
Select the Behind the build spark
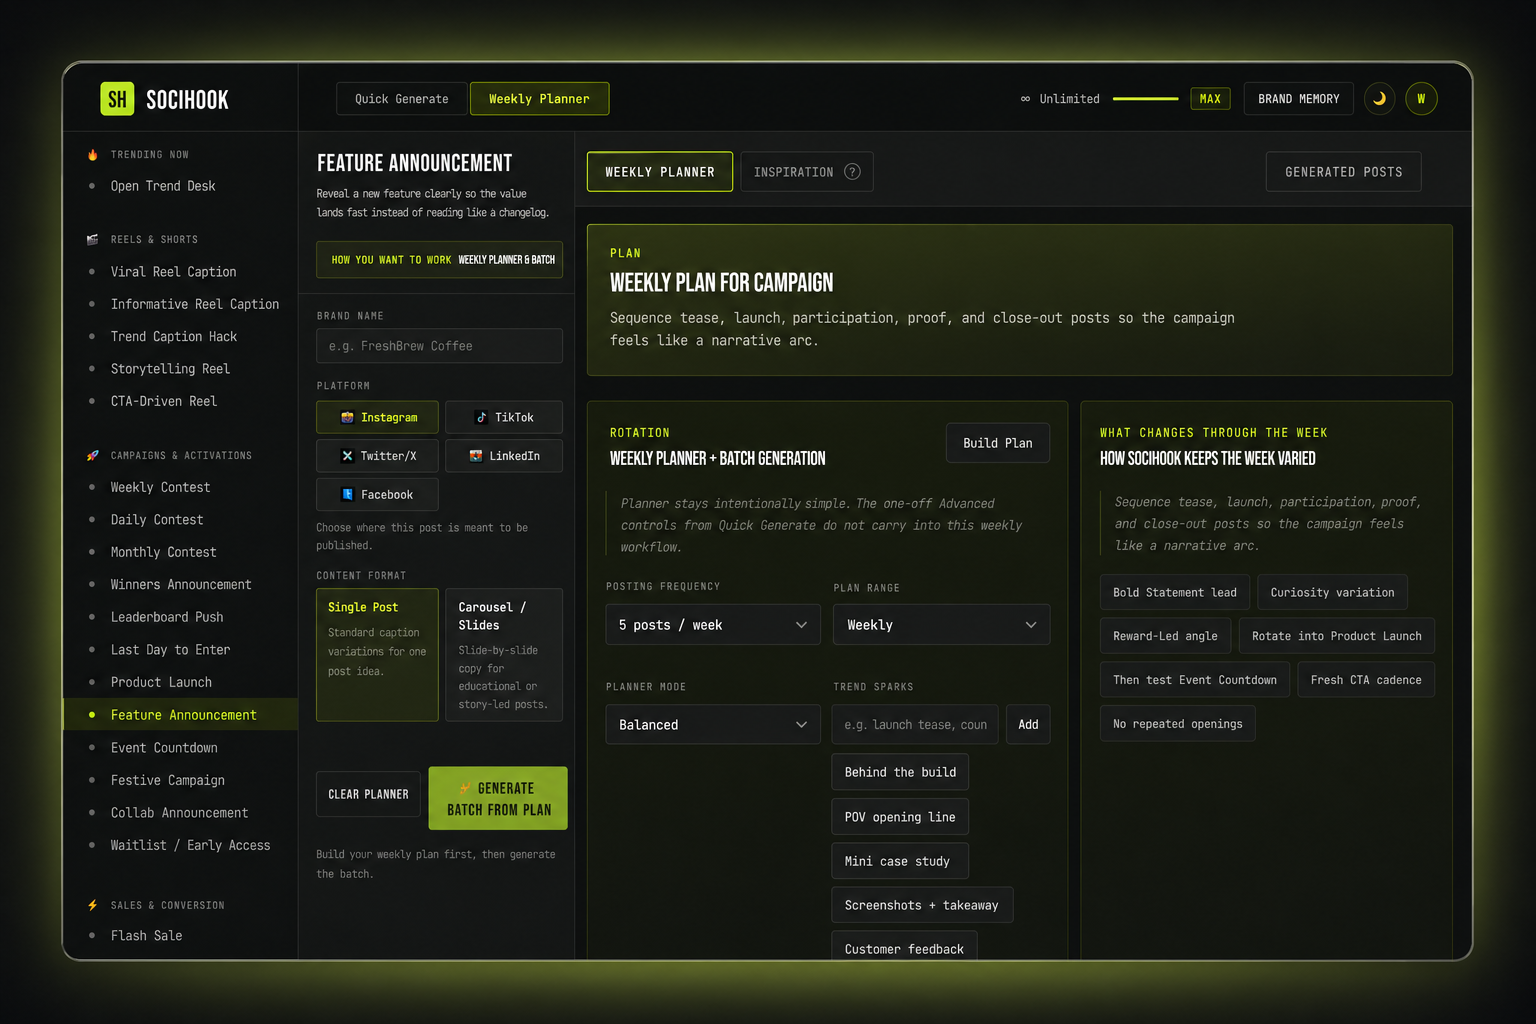coord(900,772)
